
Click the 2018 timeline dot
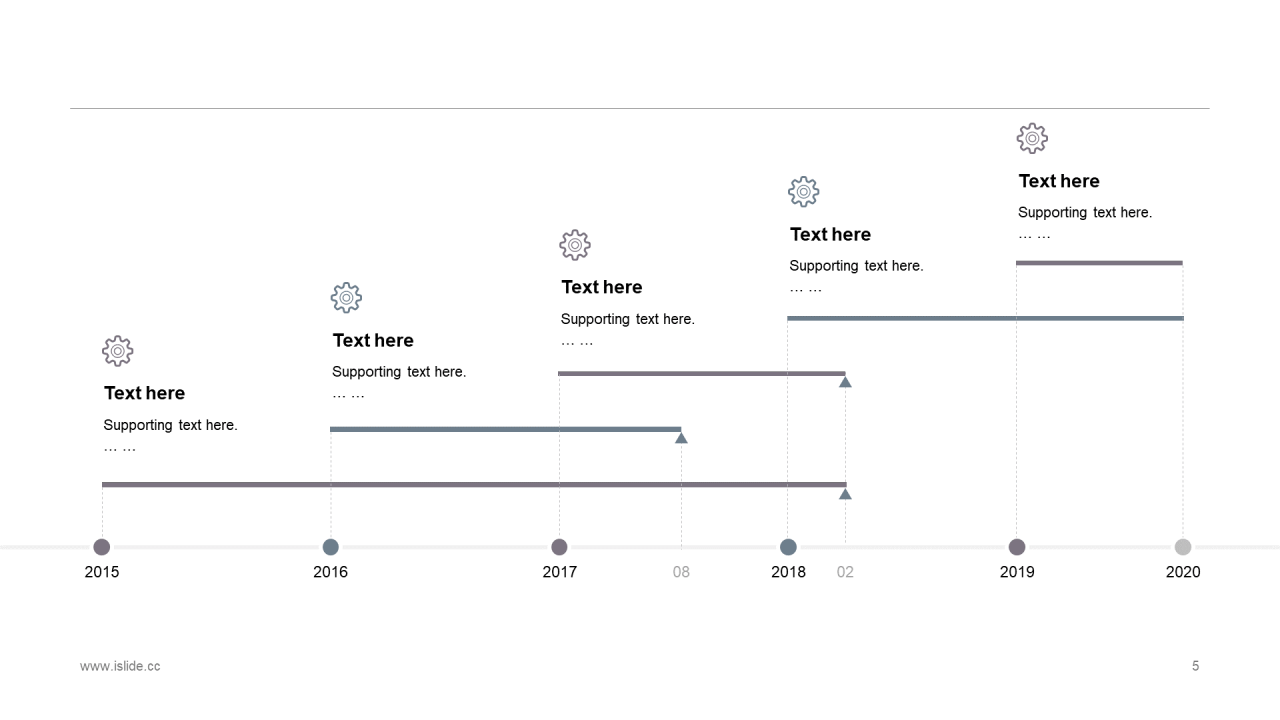[788, 547]
